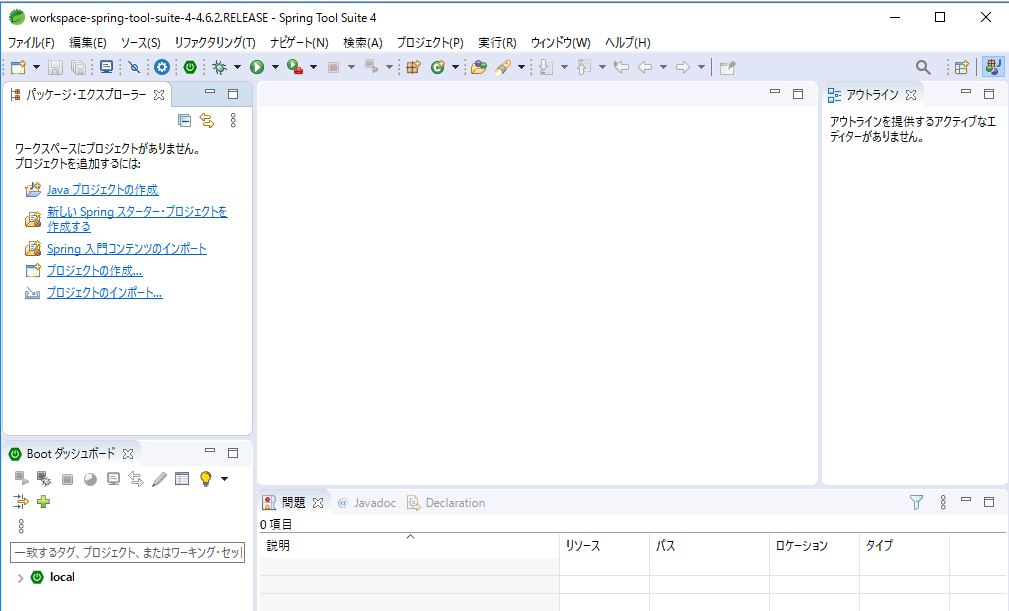Click the New Java Class green C icon

[x=438, y=67]
